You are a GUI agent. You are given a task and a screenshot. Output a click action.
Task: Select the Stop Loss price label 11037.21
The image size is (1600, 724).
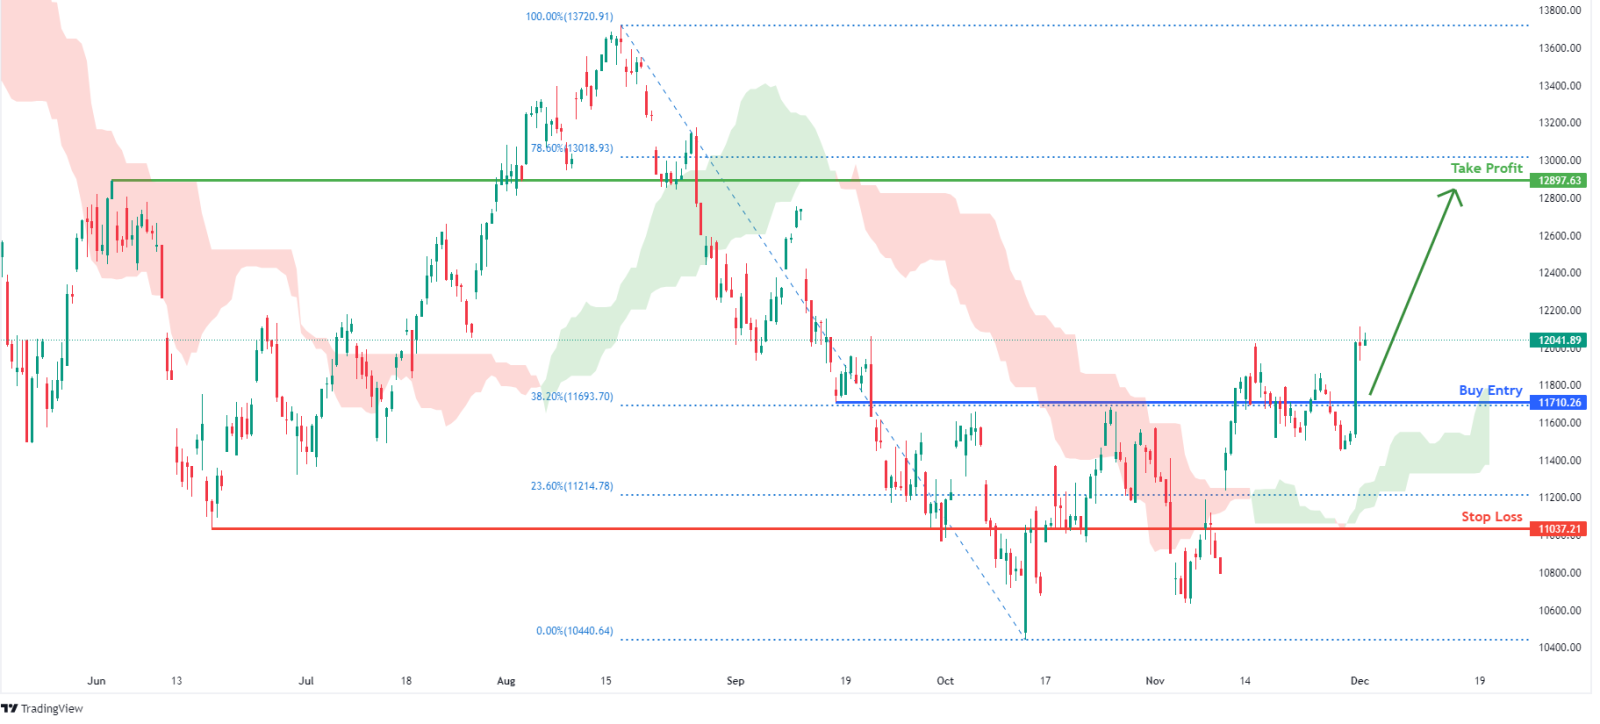[x=1558, y=529]
